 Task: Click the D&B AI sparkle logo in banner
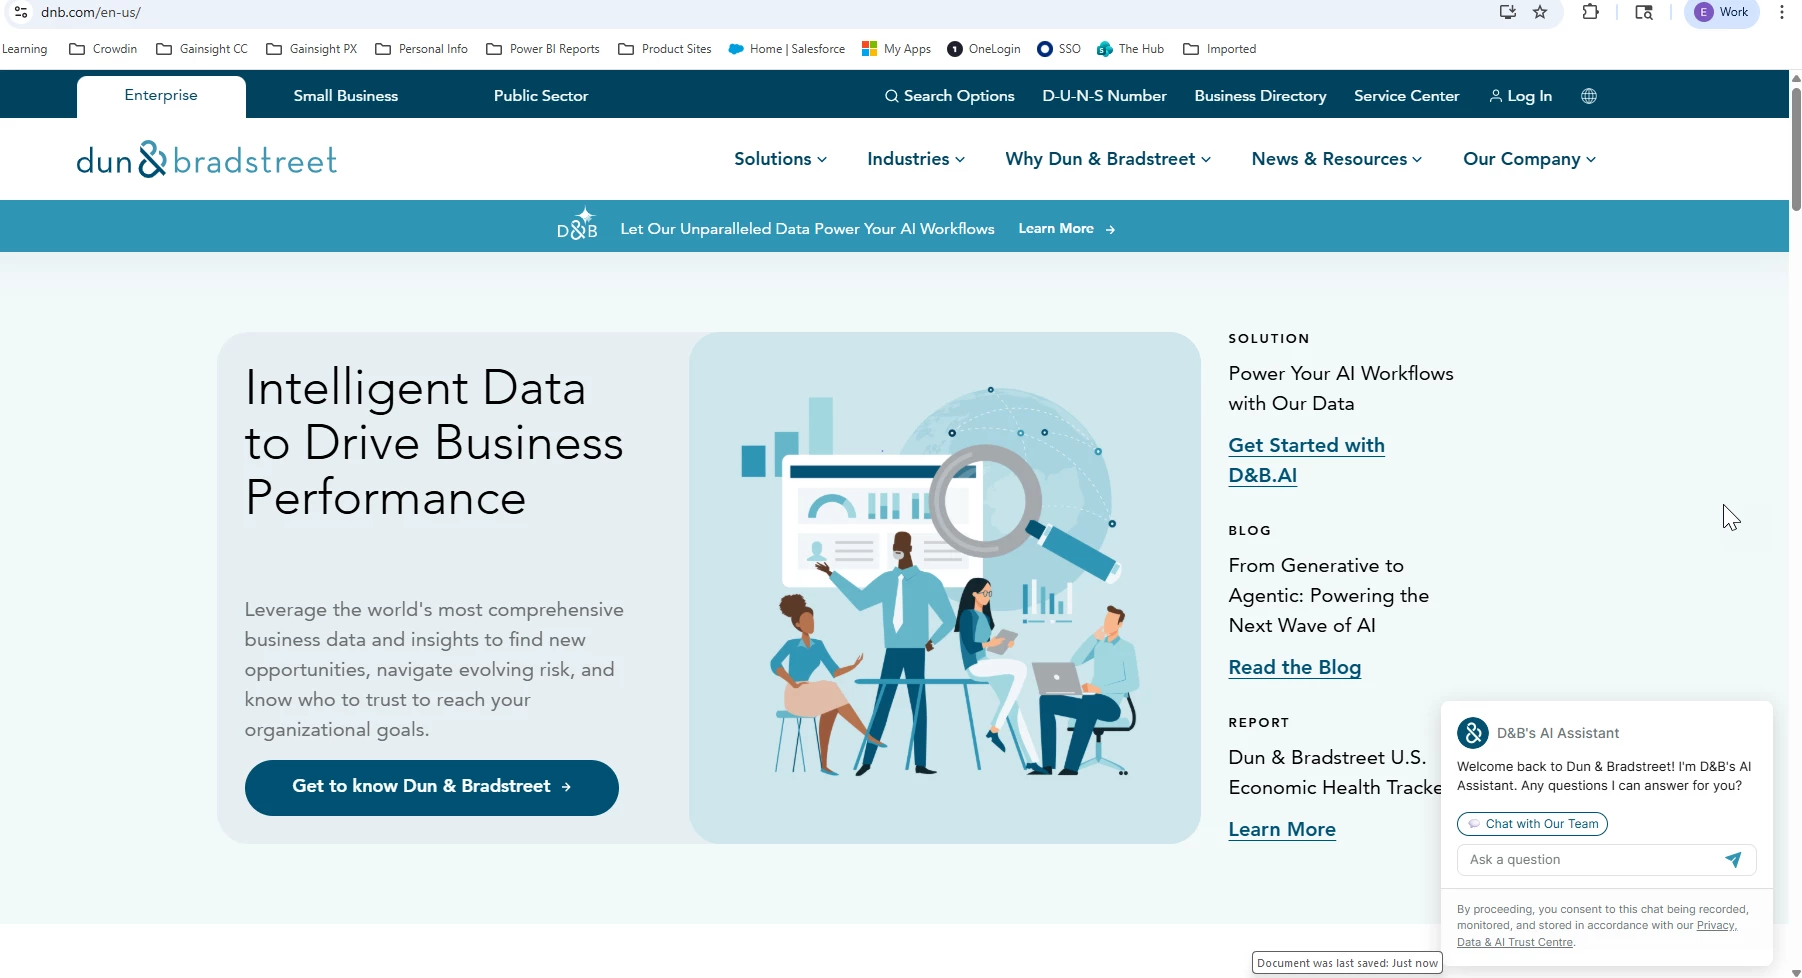(x=578, y=225)
